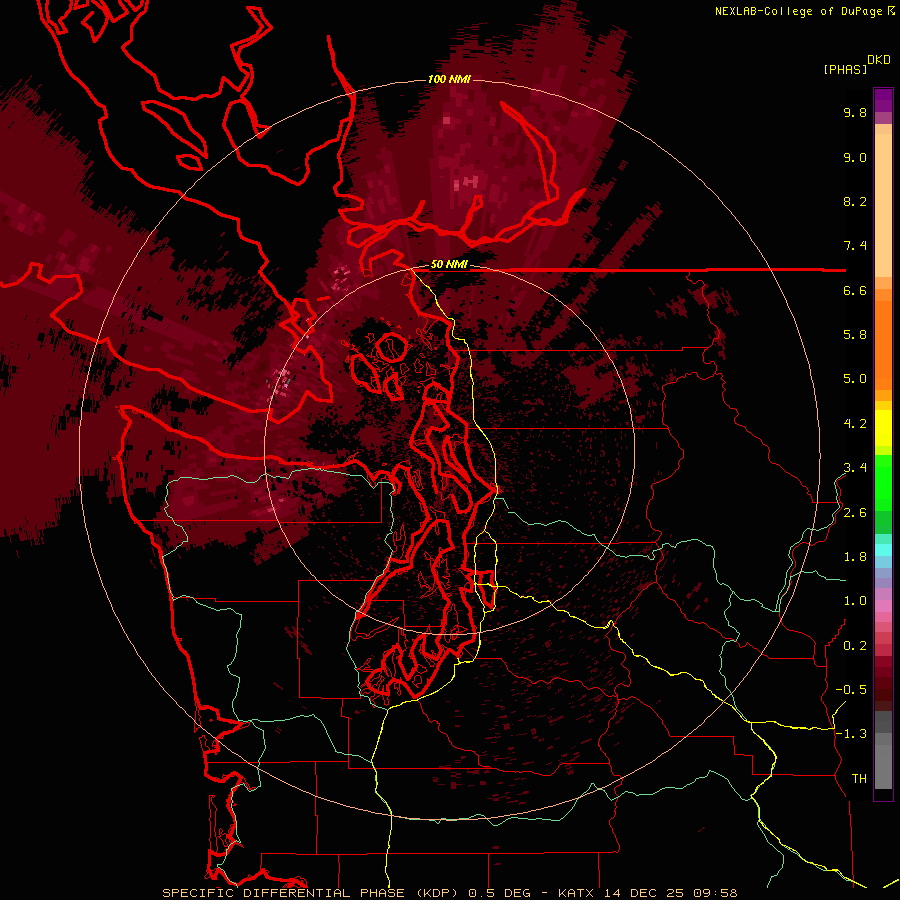Image resolution: width=900 pixels, height=900 pixels.
Task: Select the 5.0 scale value
Action: point(855,379)
